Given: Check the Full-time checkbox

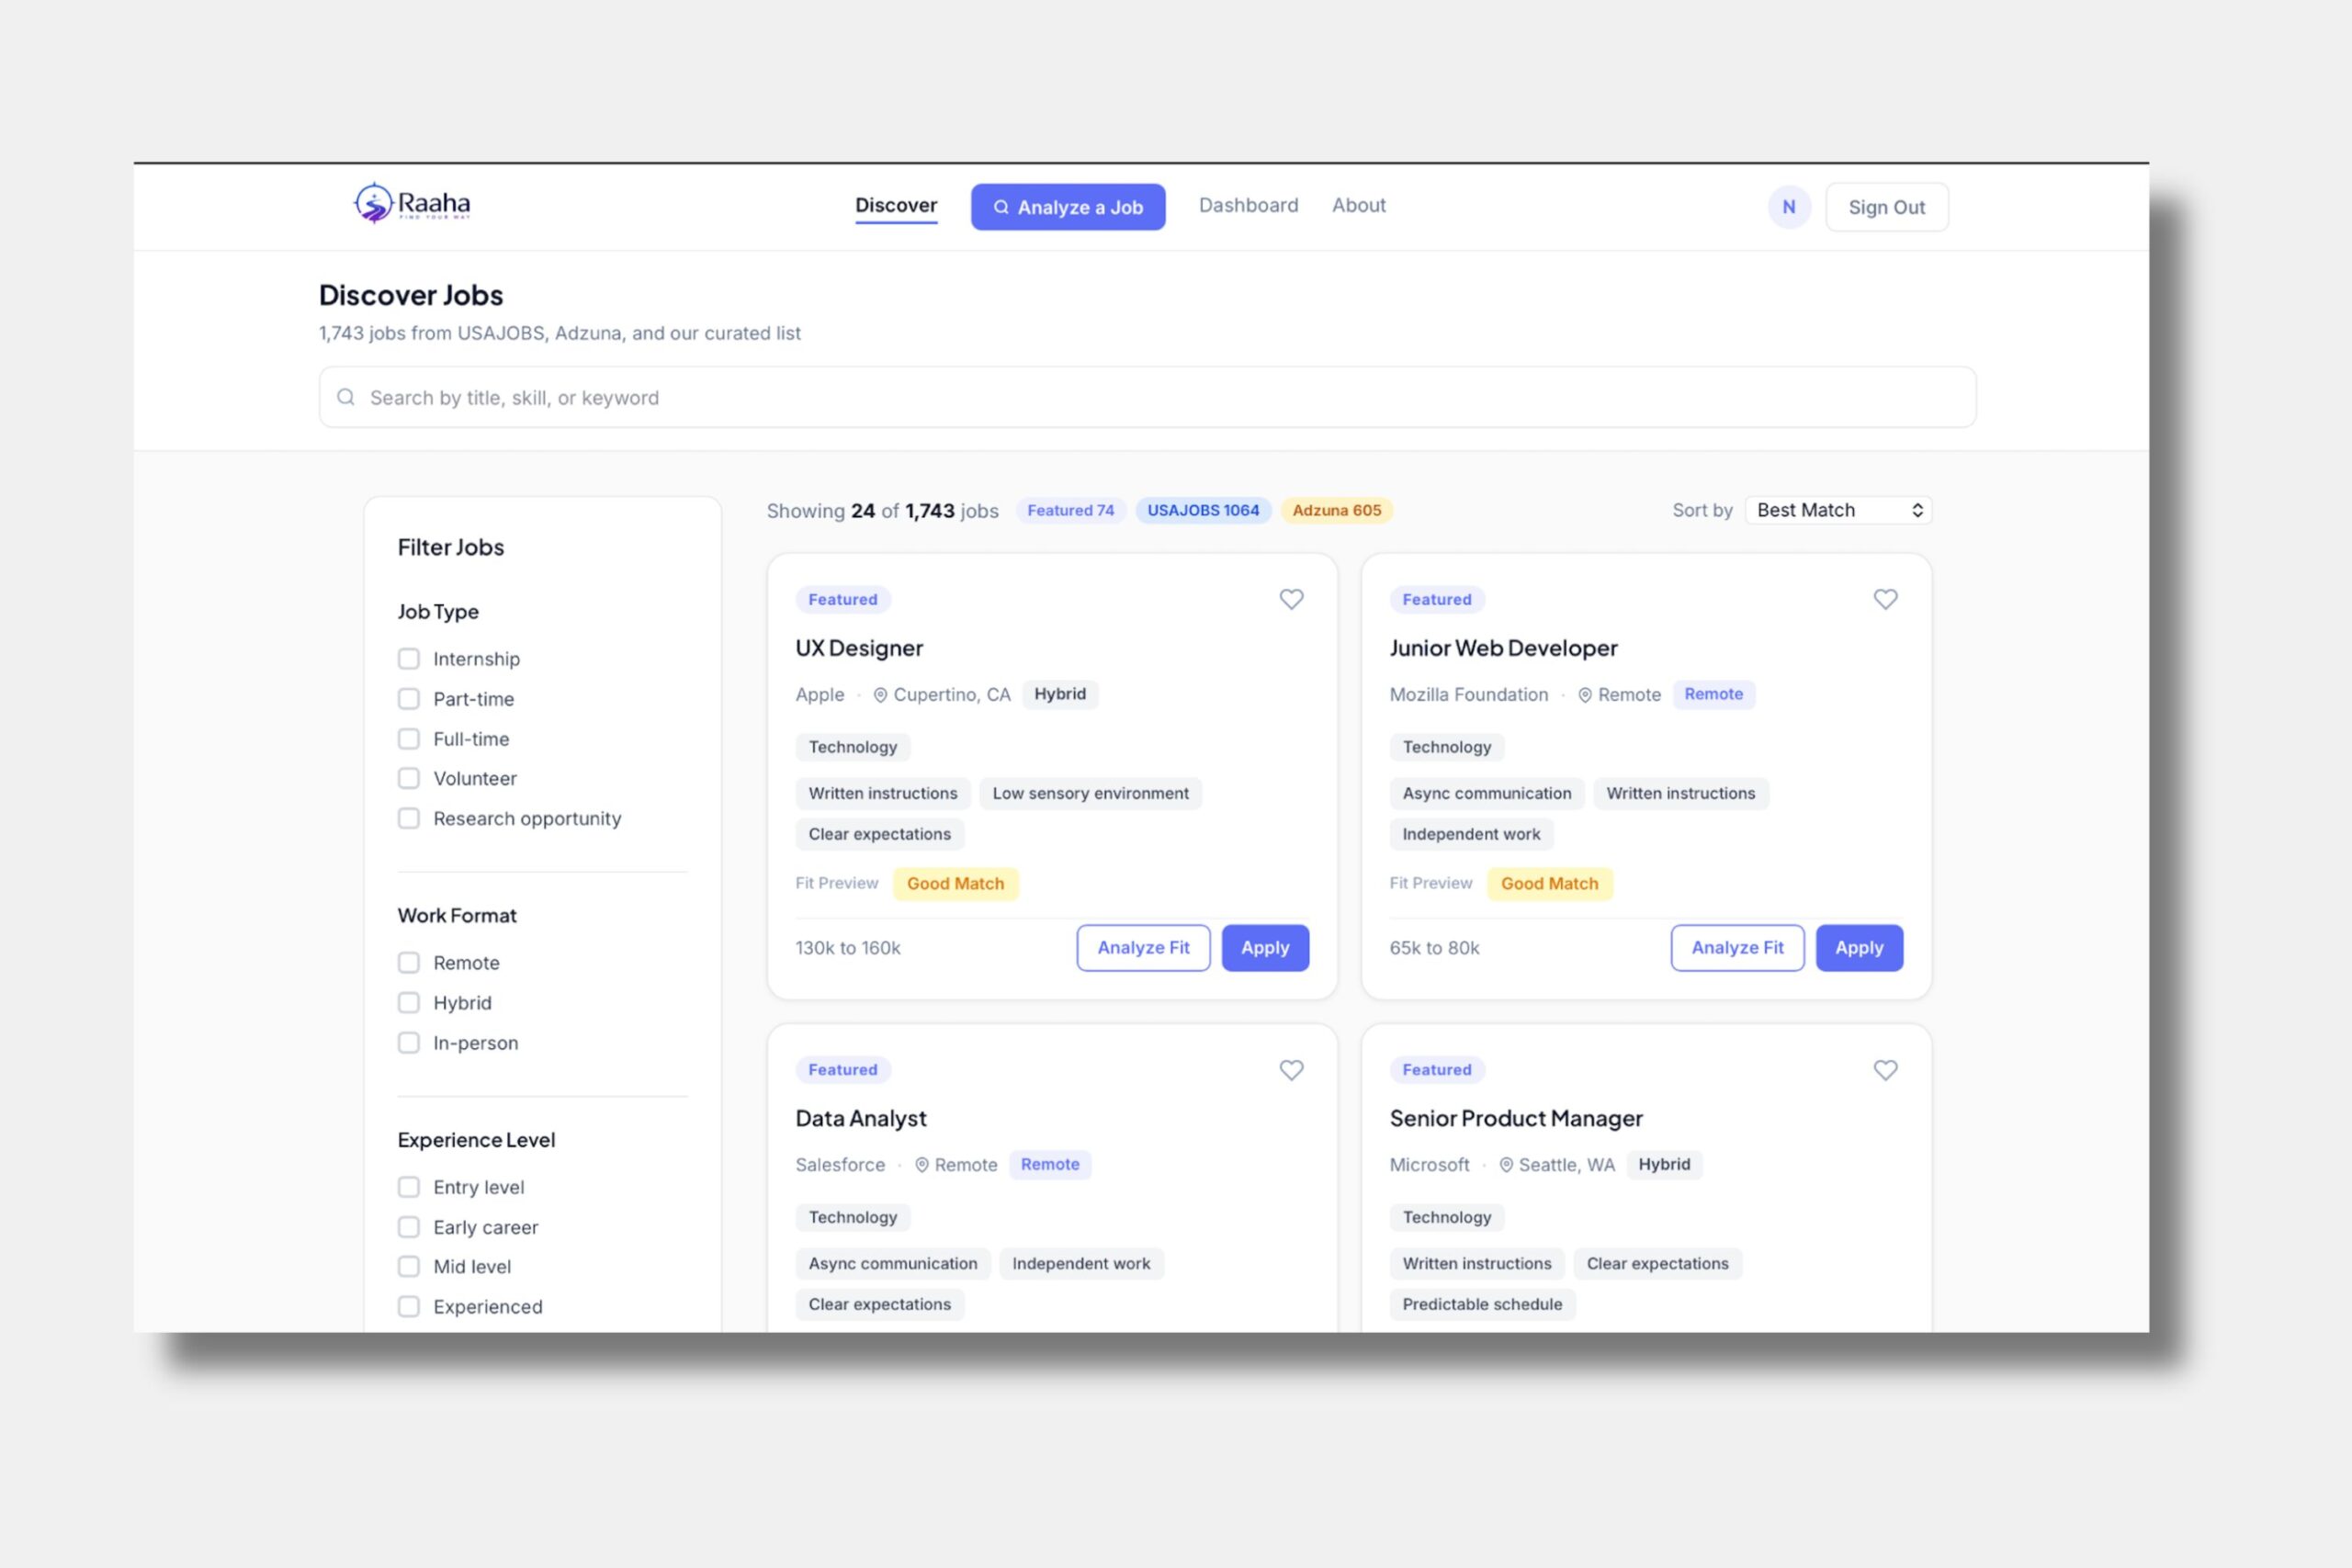Looking at the screenshot, I should [409, 739].
